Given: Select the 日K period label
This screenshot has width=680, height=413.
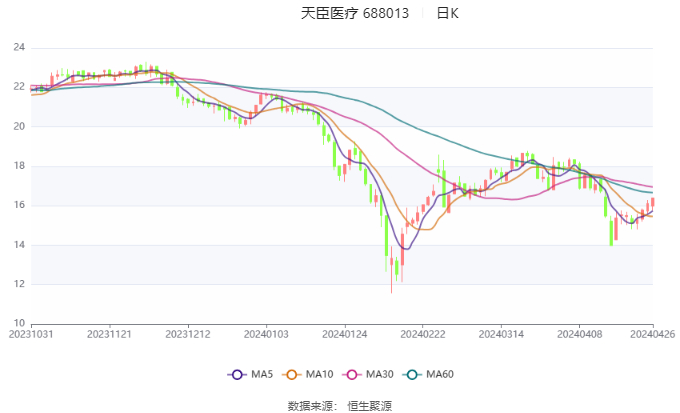Looking at the screenshot, I should (447, 14).
